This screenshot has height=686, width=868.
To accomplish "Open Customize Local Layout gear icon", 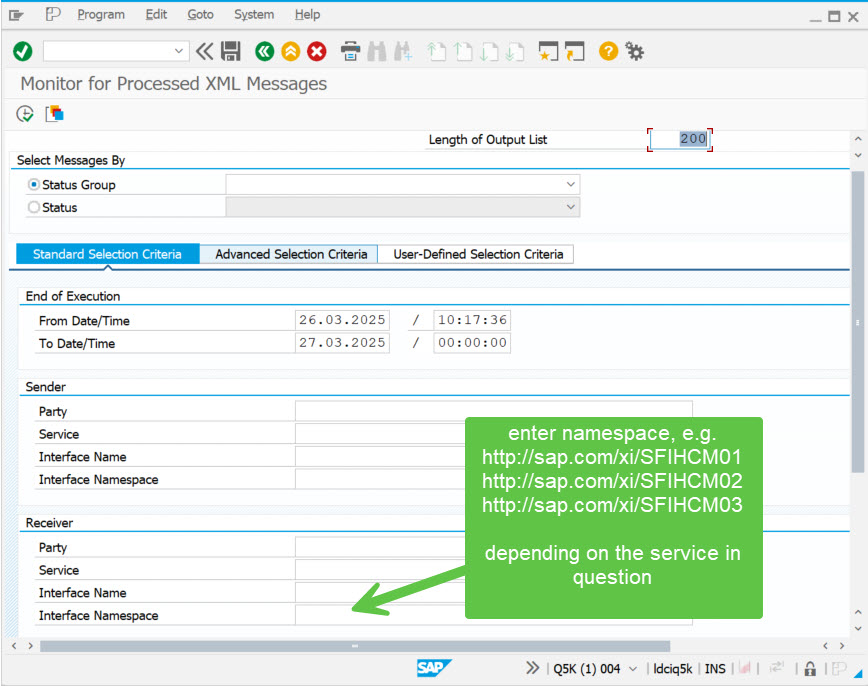I will click(x=634, y=51).
